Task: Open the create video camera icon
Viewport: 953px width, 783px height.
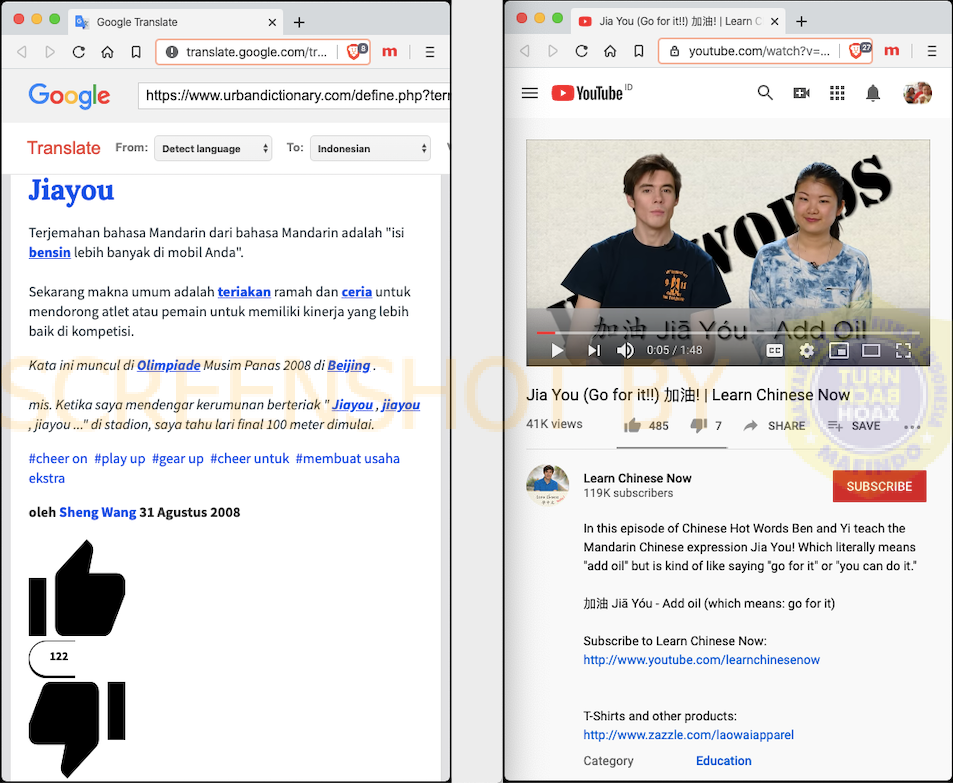Action: pyautogui.click(x=802, y=93)
